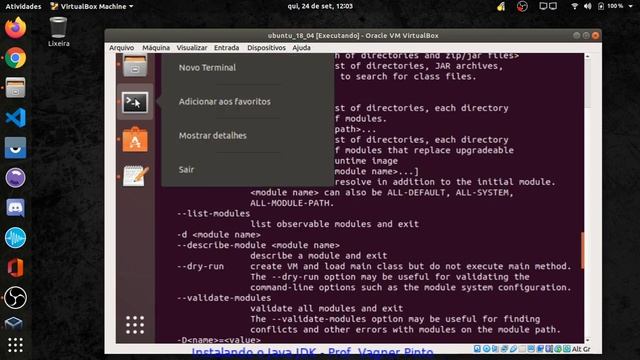Viewport: 640px width, 360px height.
Task: Choose Mostrar detalhes in the context menu
Action: pyautogui.click(x=213, y=135)
